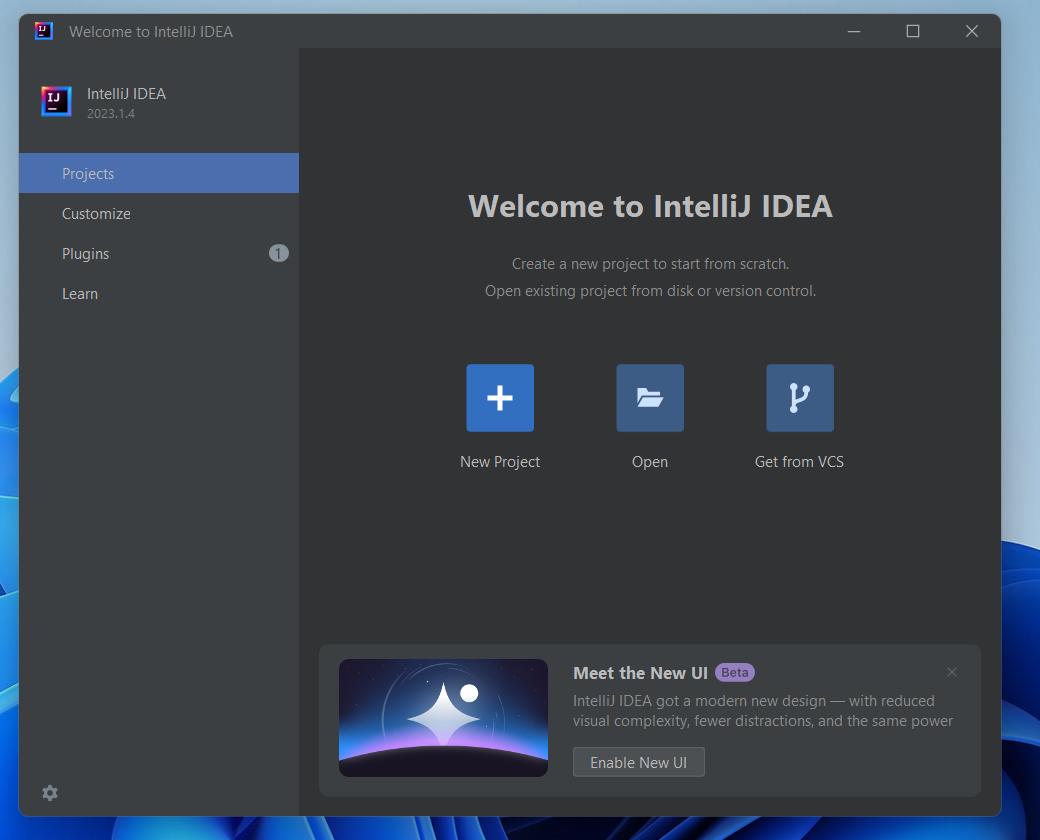Dismiss the Meet the New UI banner
This screenshot has width=1040, height=840.
(952, 672)
